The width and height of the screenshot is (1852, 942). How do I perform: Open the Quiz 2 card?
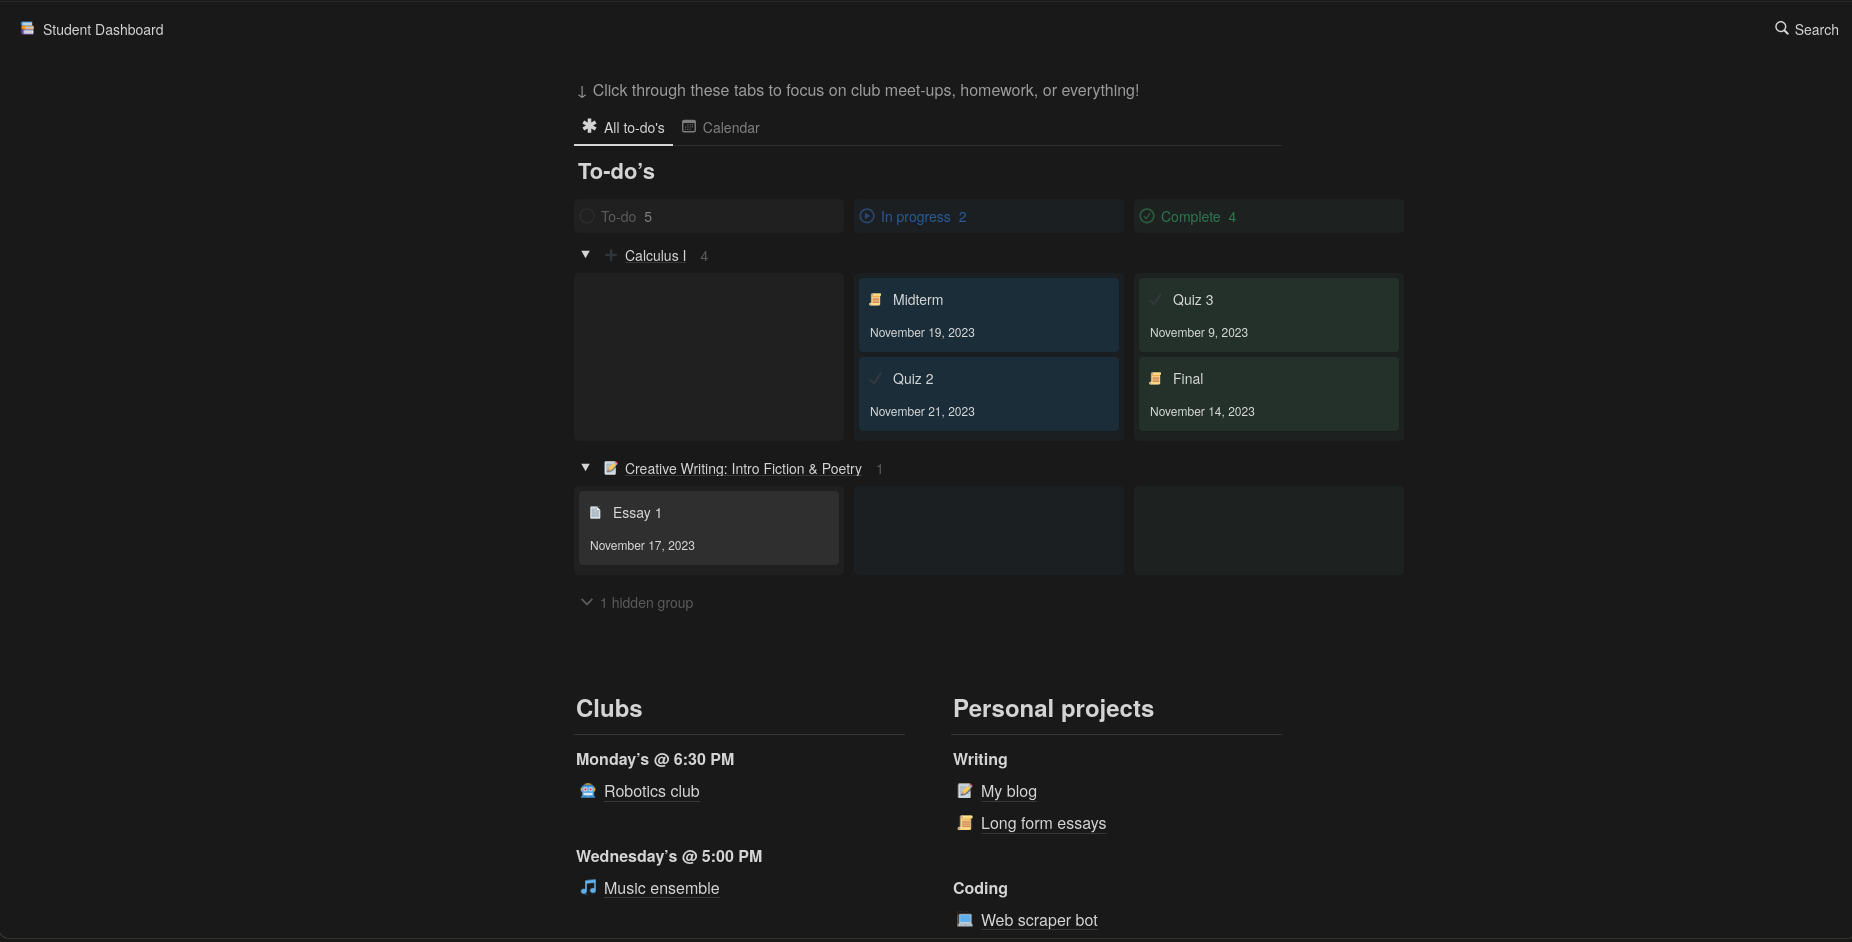(x=988, y=394)
